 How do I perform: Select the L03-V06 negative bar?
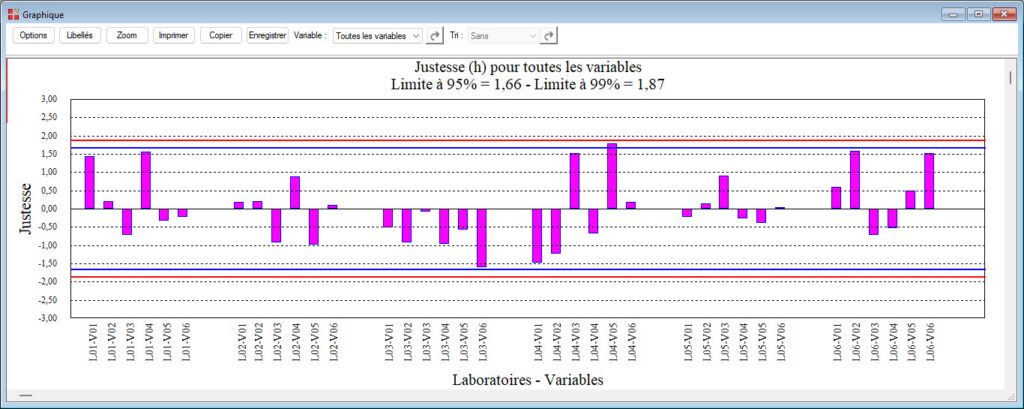click(481, 237)
